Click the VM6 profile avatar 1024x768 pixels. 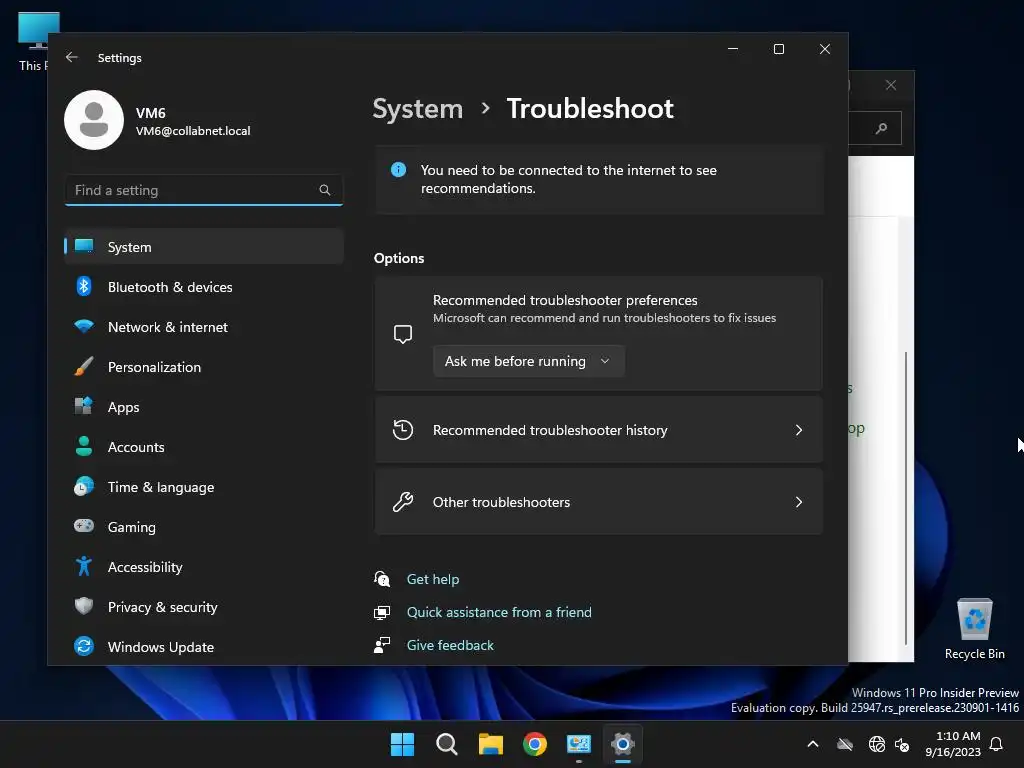[94, 120]
